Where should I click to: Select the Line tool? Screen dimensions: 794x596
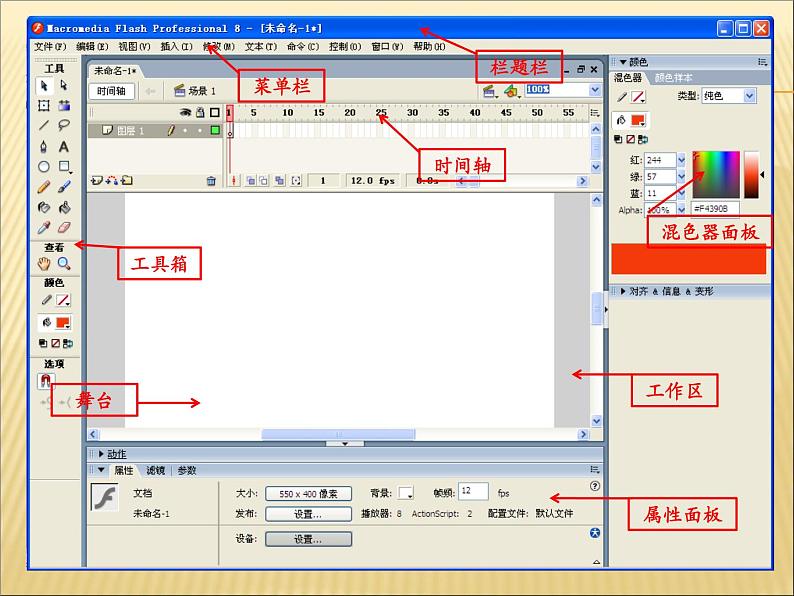click(x=44, y=125)
